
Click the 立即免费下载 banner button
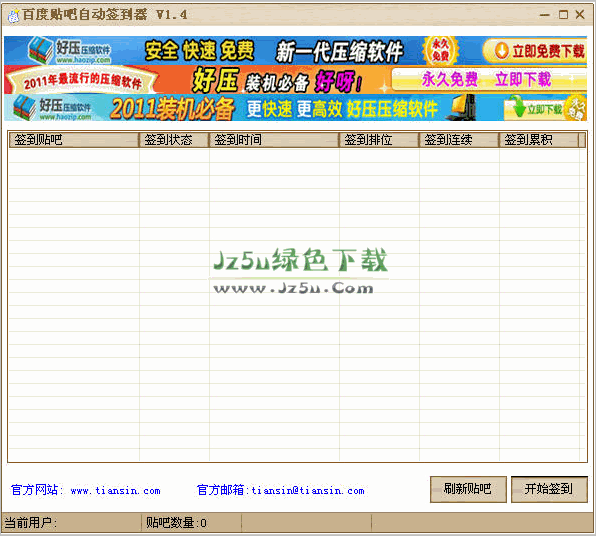(535, 51)
